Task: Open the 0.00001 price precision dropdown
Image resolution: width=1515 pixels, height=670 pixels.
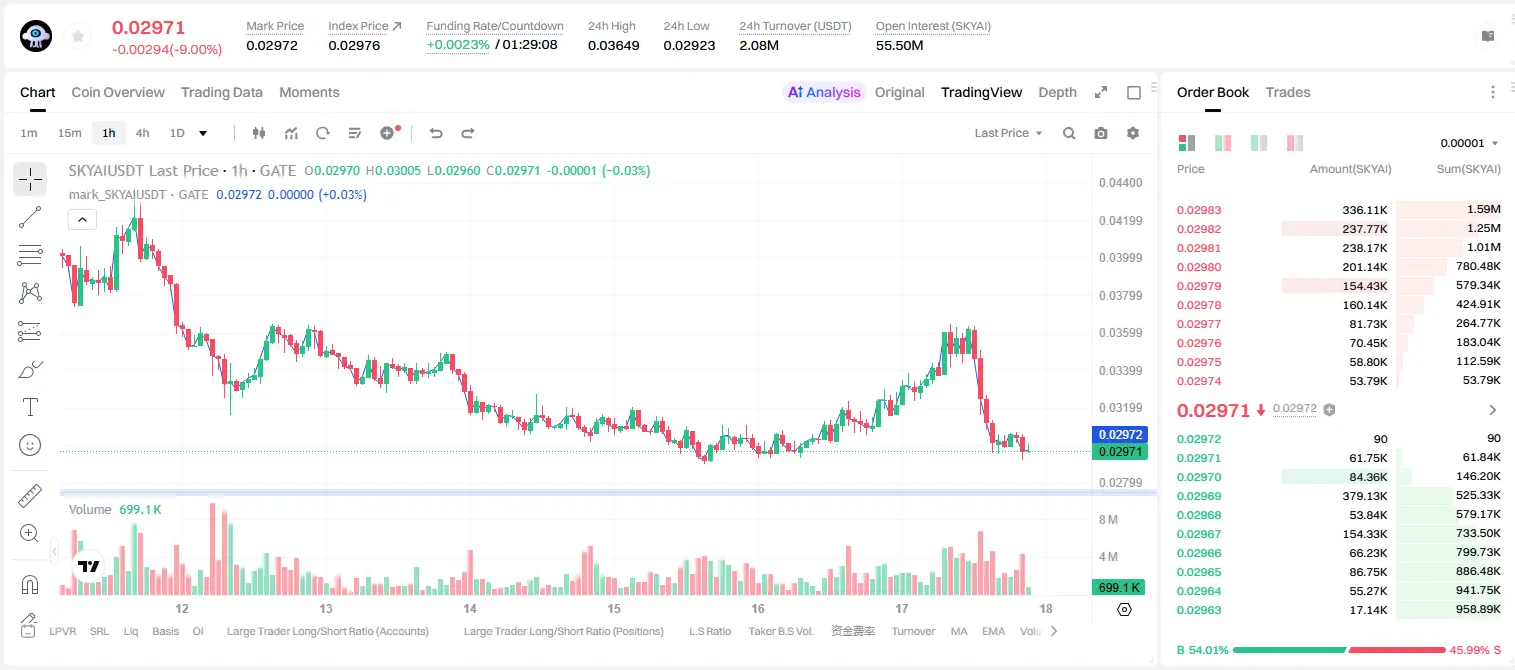Action: [x=1469, y=143]
